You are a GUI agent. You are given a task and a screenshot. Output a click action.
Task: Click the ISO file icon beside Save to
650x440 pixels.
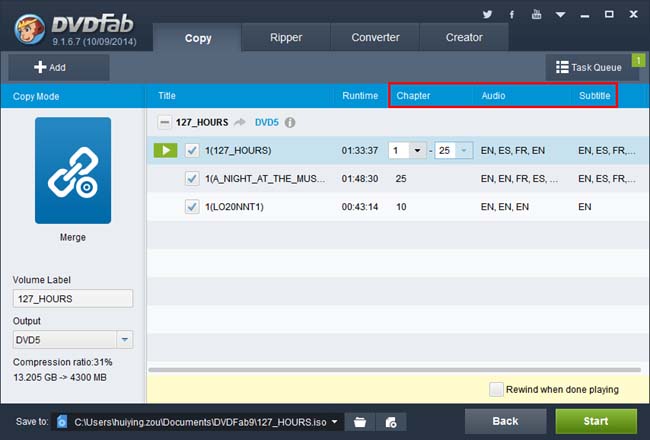coord(62,422)
